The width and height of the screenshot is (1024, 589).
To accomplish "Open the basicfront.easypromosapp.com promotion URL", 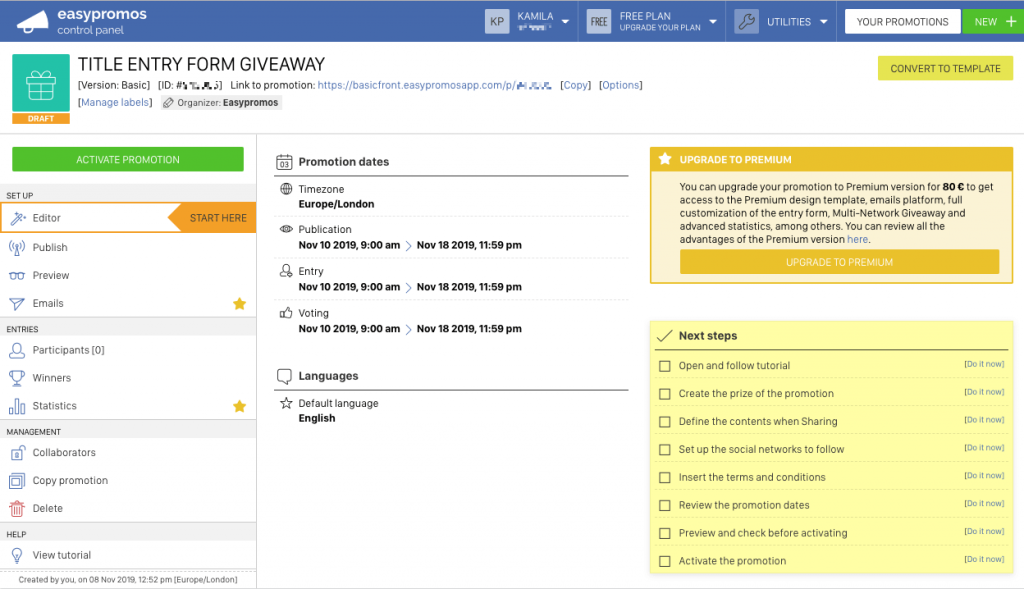I will (434, 85).
